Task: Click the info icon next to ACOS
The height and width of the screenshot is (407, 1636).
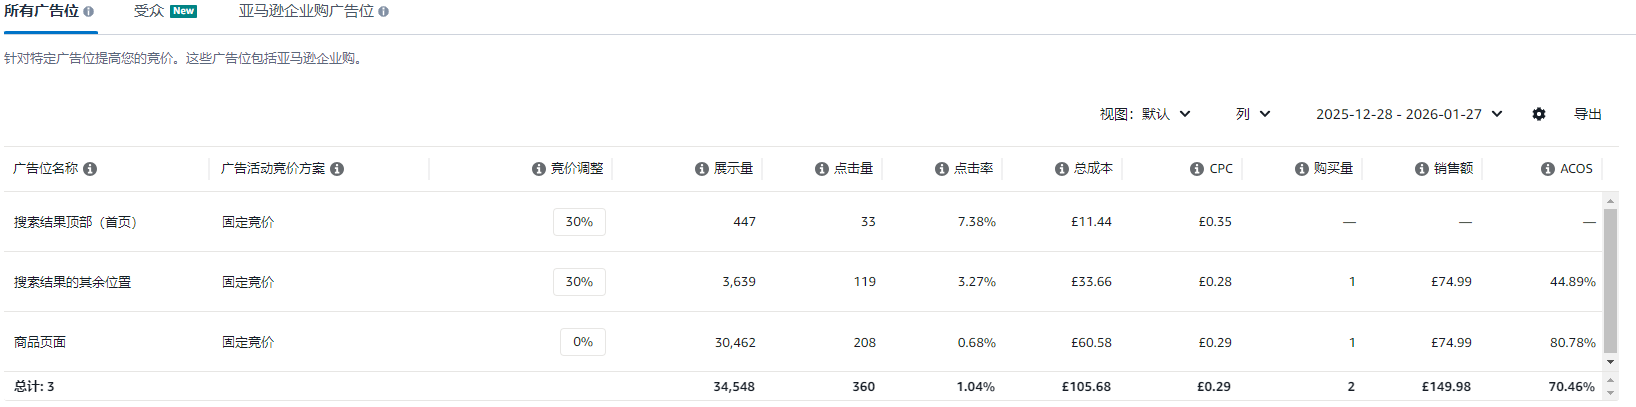Action: point(1548,169)
